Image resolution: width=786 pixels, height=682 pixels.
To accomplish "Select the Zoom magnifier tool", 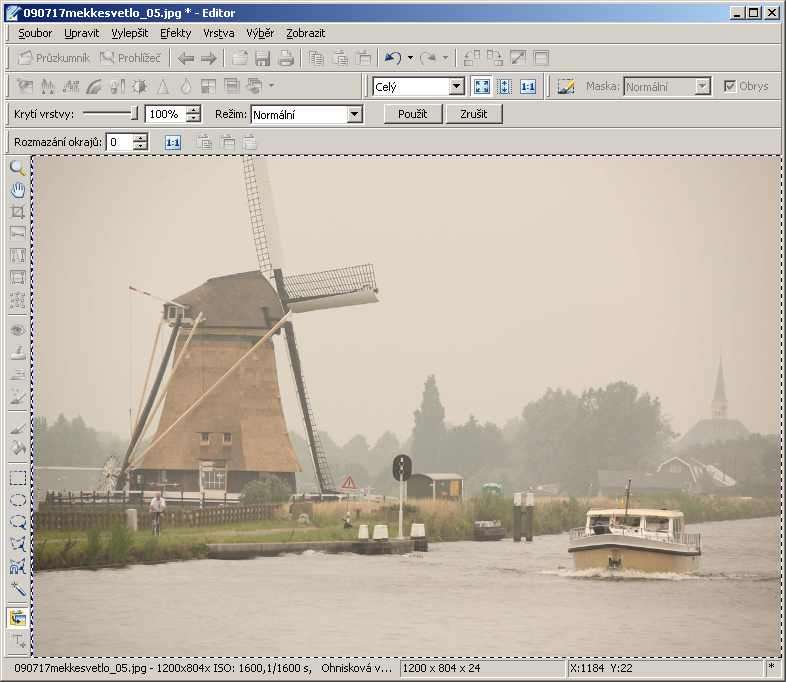I will 18,168.
